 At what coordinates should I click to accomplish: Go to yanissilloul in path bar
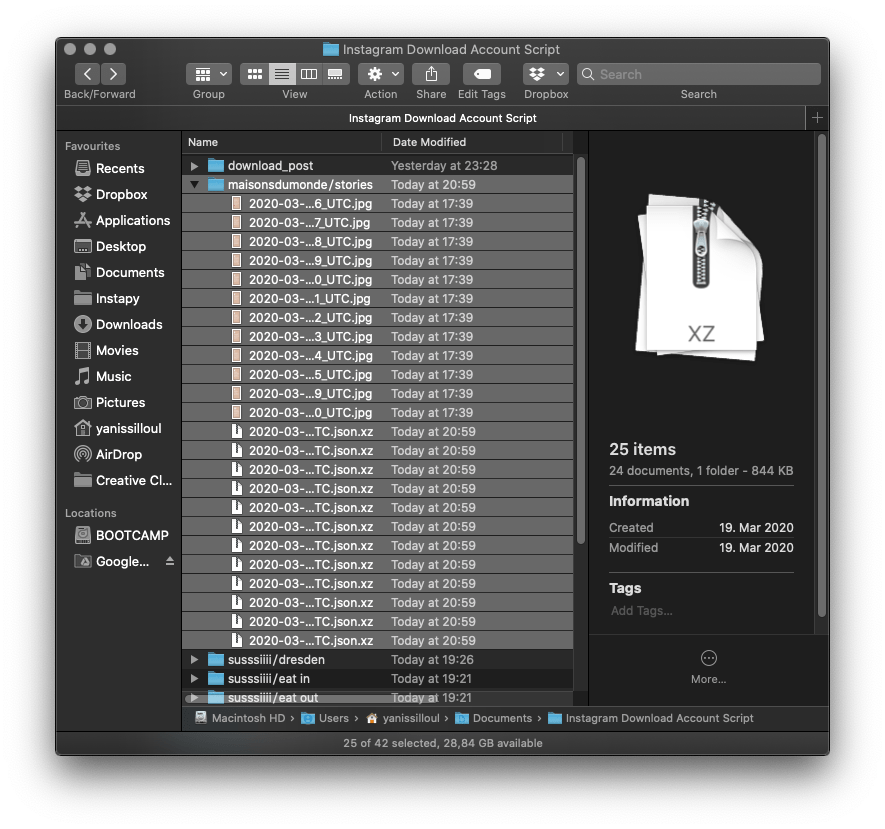pos(402,718)
